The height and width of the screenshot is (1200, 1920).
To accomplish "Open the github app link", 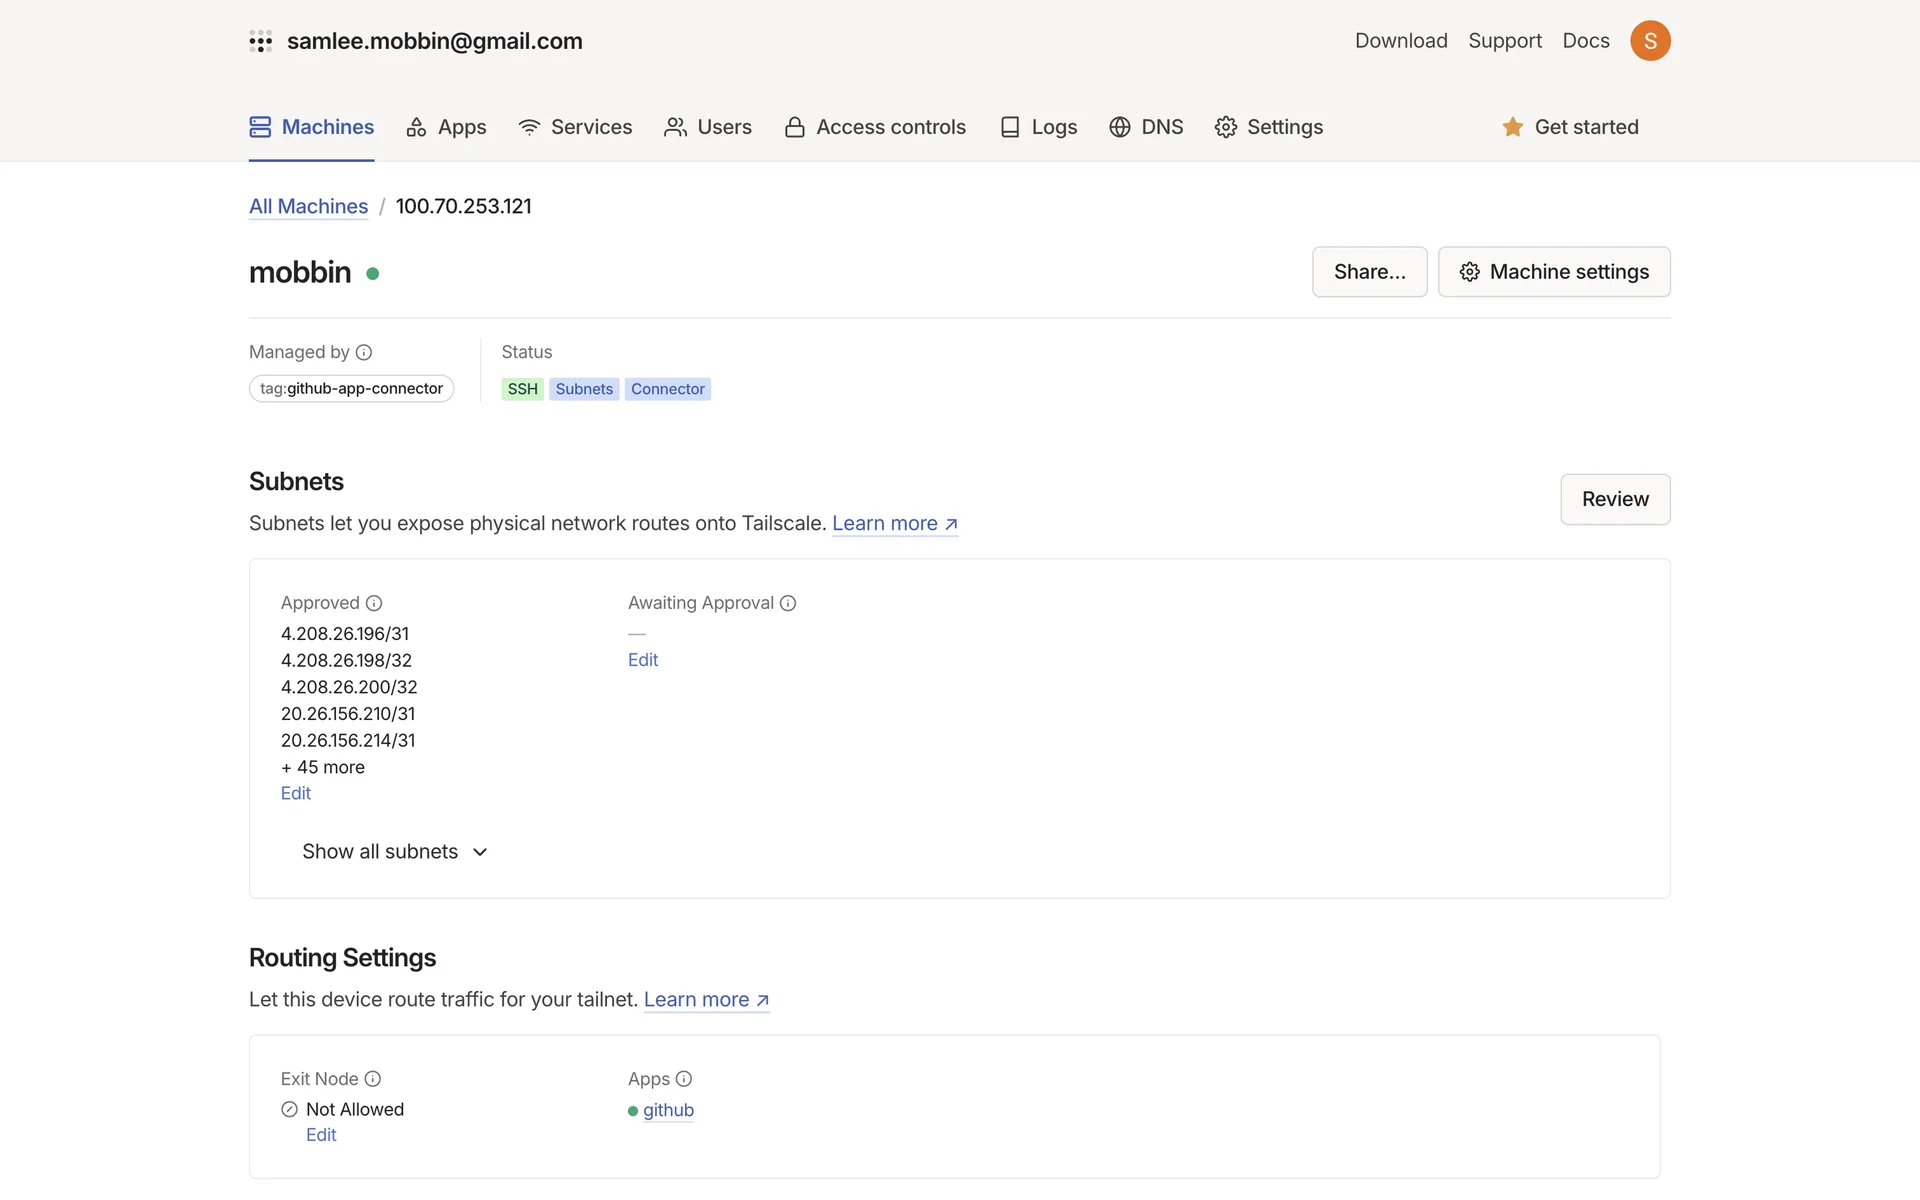I will 668,1110.
